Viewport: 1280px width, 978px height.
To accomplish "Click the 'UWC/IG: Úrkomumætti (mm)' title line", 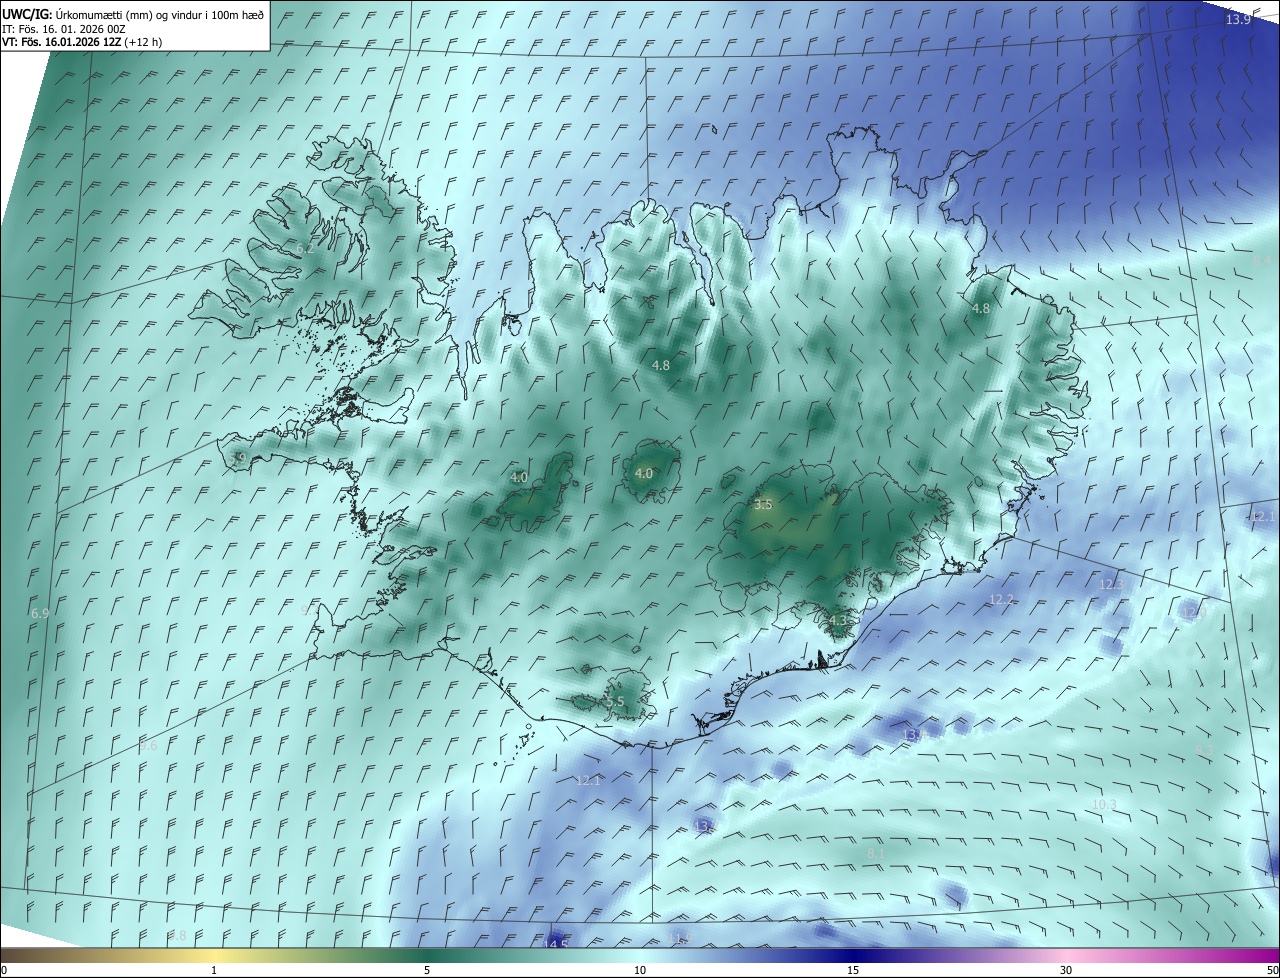I will point(133,14).
